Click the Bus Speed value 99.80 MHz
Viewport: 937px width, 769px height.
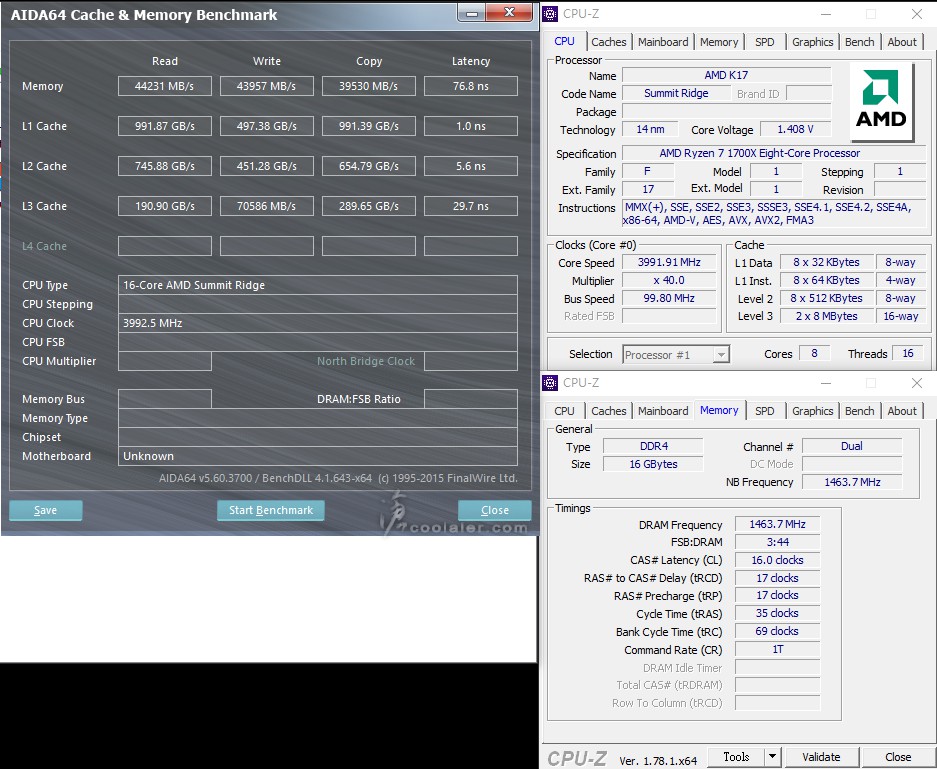(x=669, y=298)
